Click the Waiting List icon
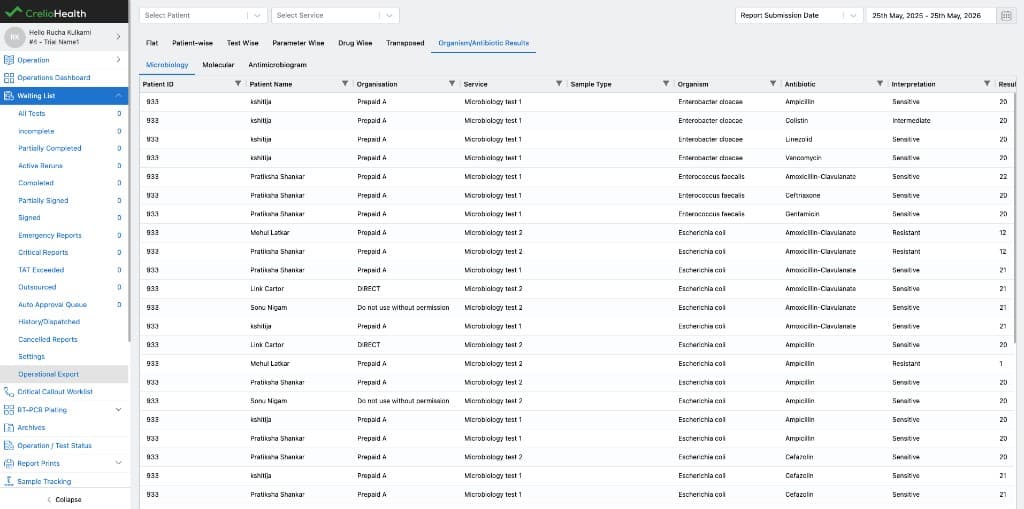This screenshot has width=1024, height=509. (8, 96)
